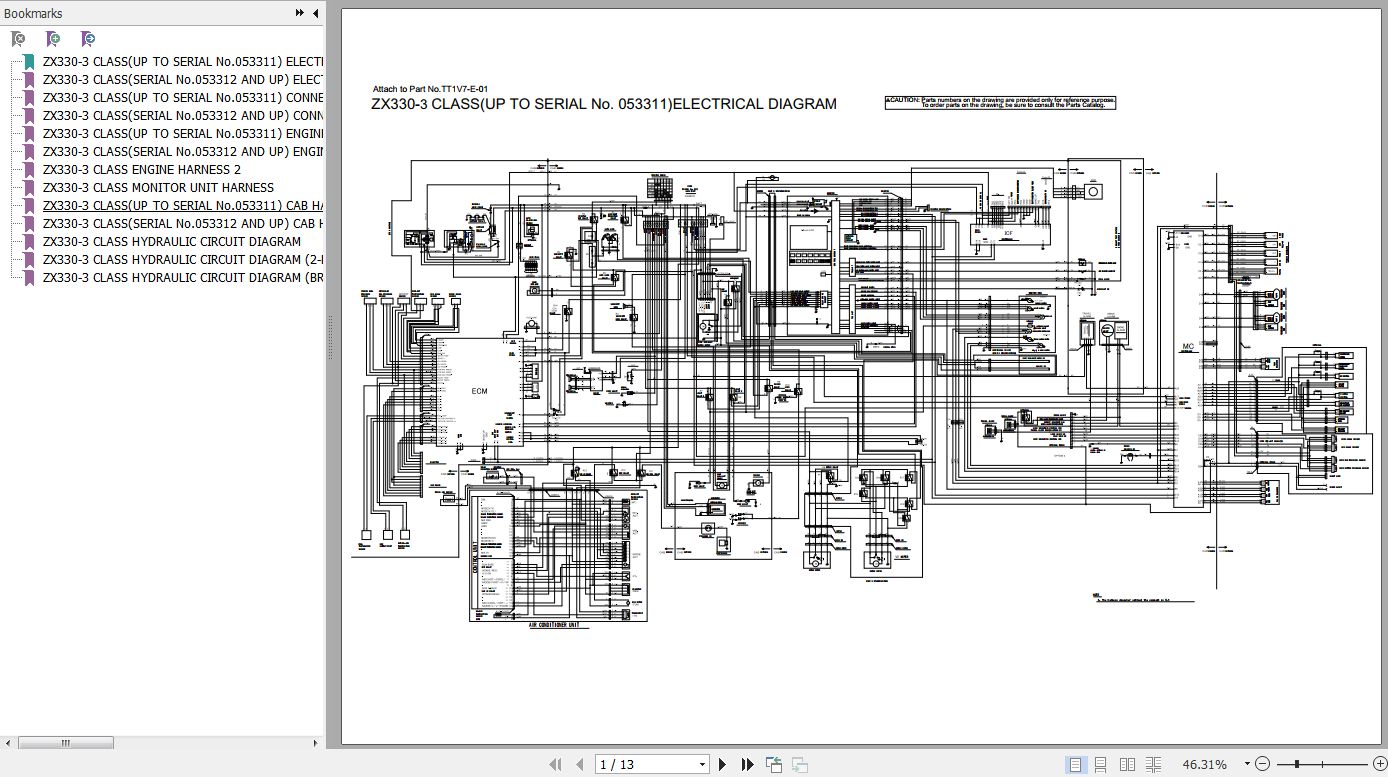Go to the next page

coord(722,765)
